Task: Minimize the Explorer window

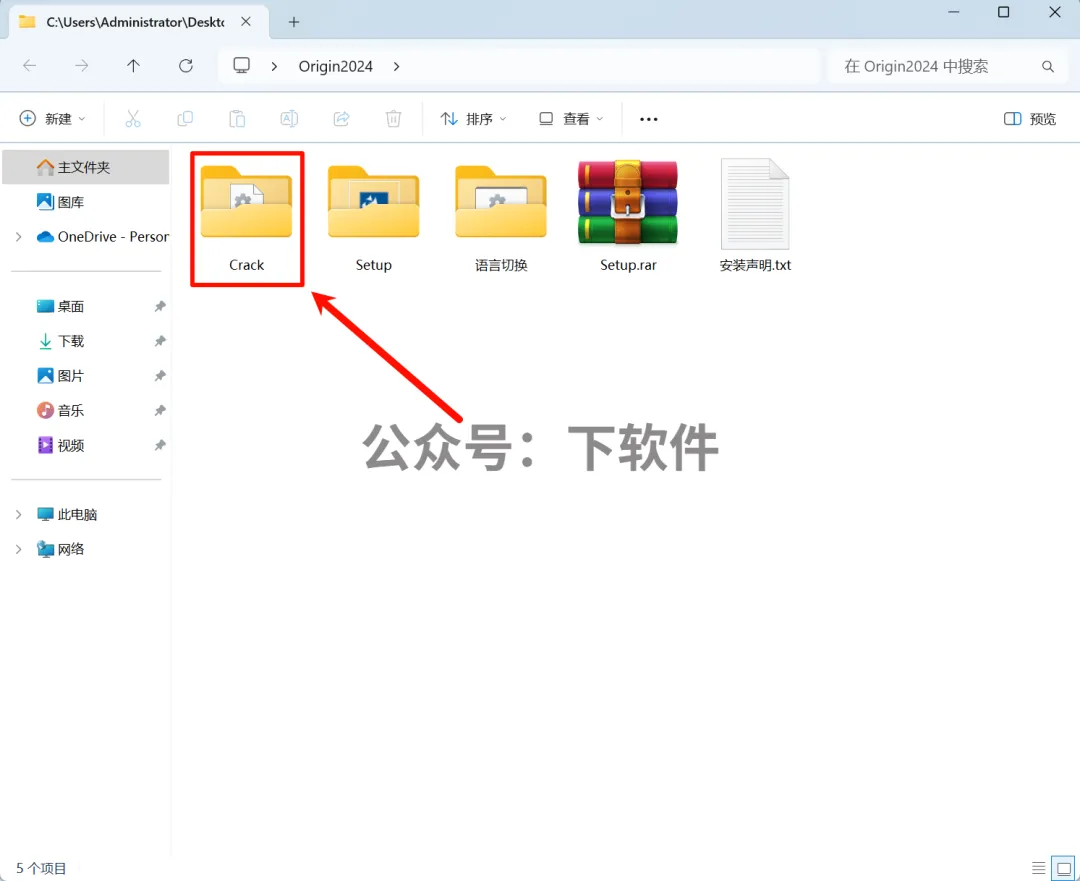Action: tap(953, 12)
